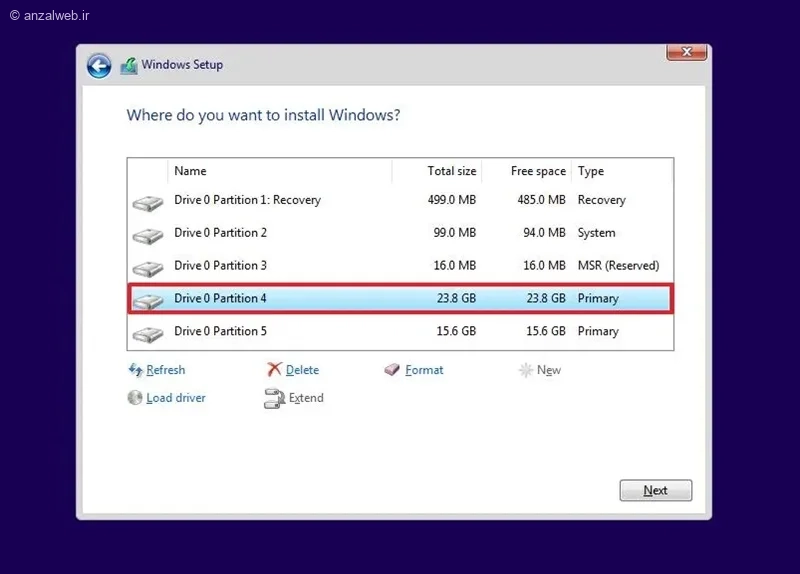The width and height of the screenshot is (800, 574).
Task: Click the Load driver disc icon
Action: click(x=135, y=397)
